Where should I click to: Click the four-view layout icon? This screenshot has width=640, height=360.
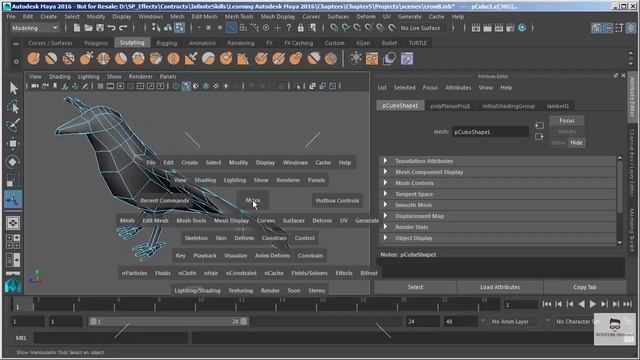(x=13, y=242)
